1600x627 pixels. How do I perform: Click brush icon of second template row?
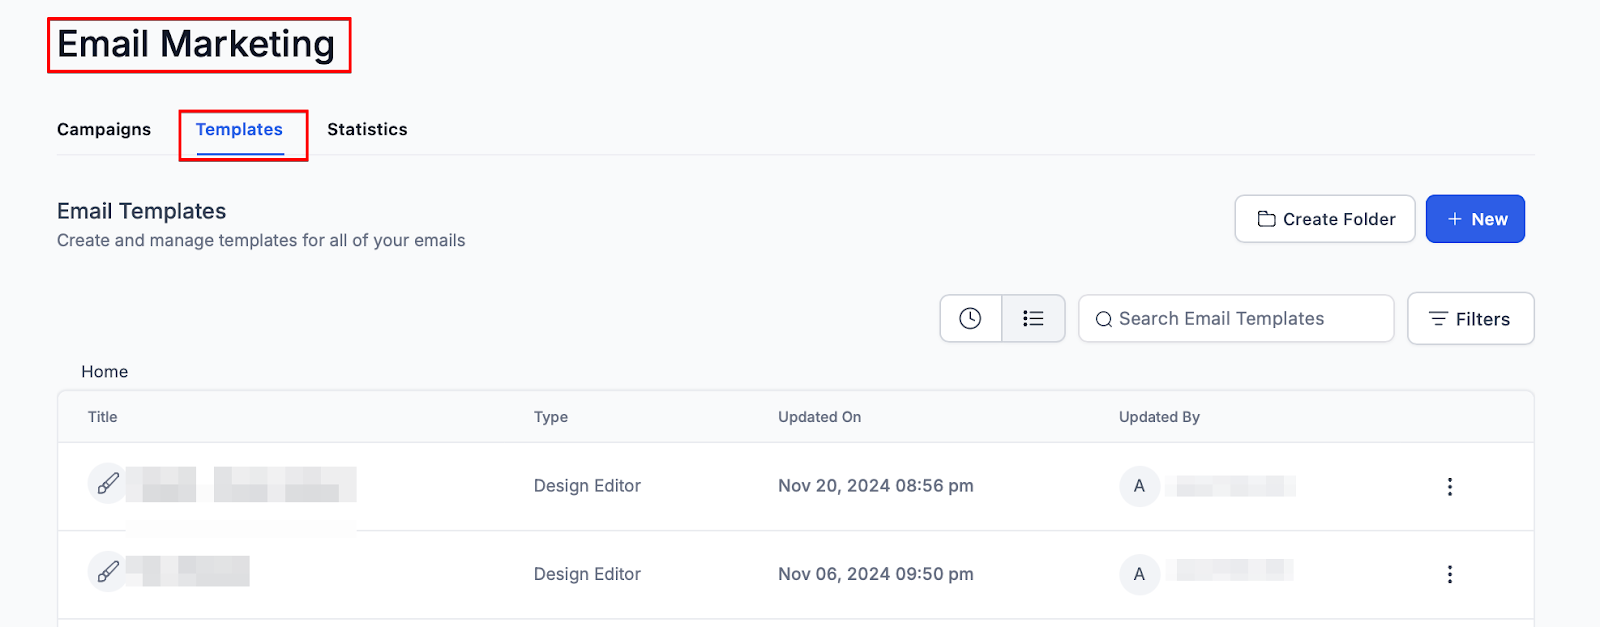[108, 572]
